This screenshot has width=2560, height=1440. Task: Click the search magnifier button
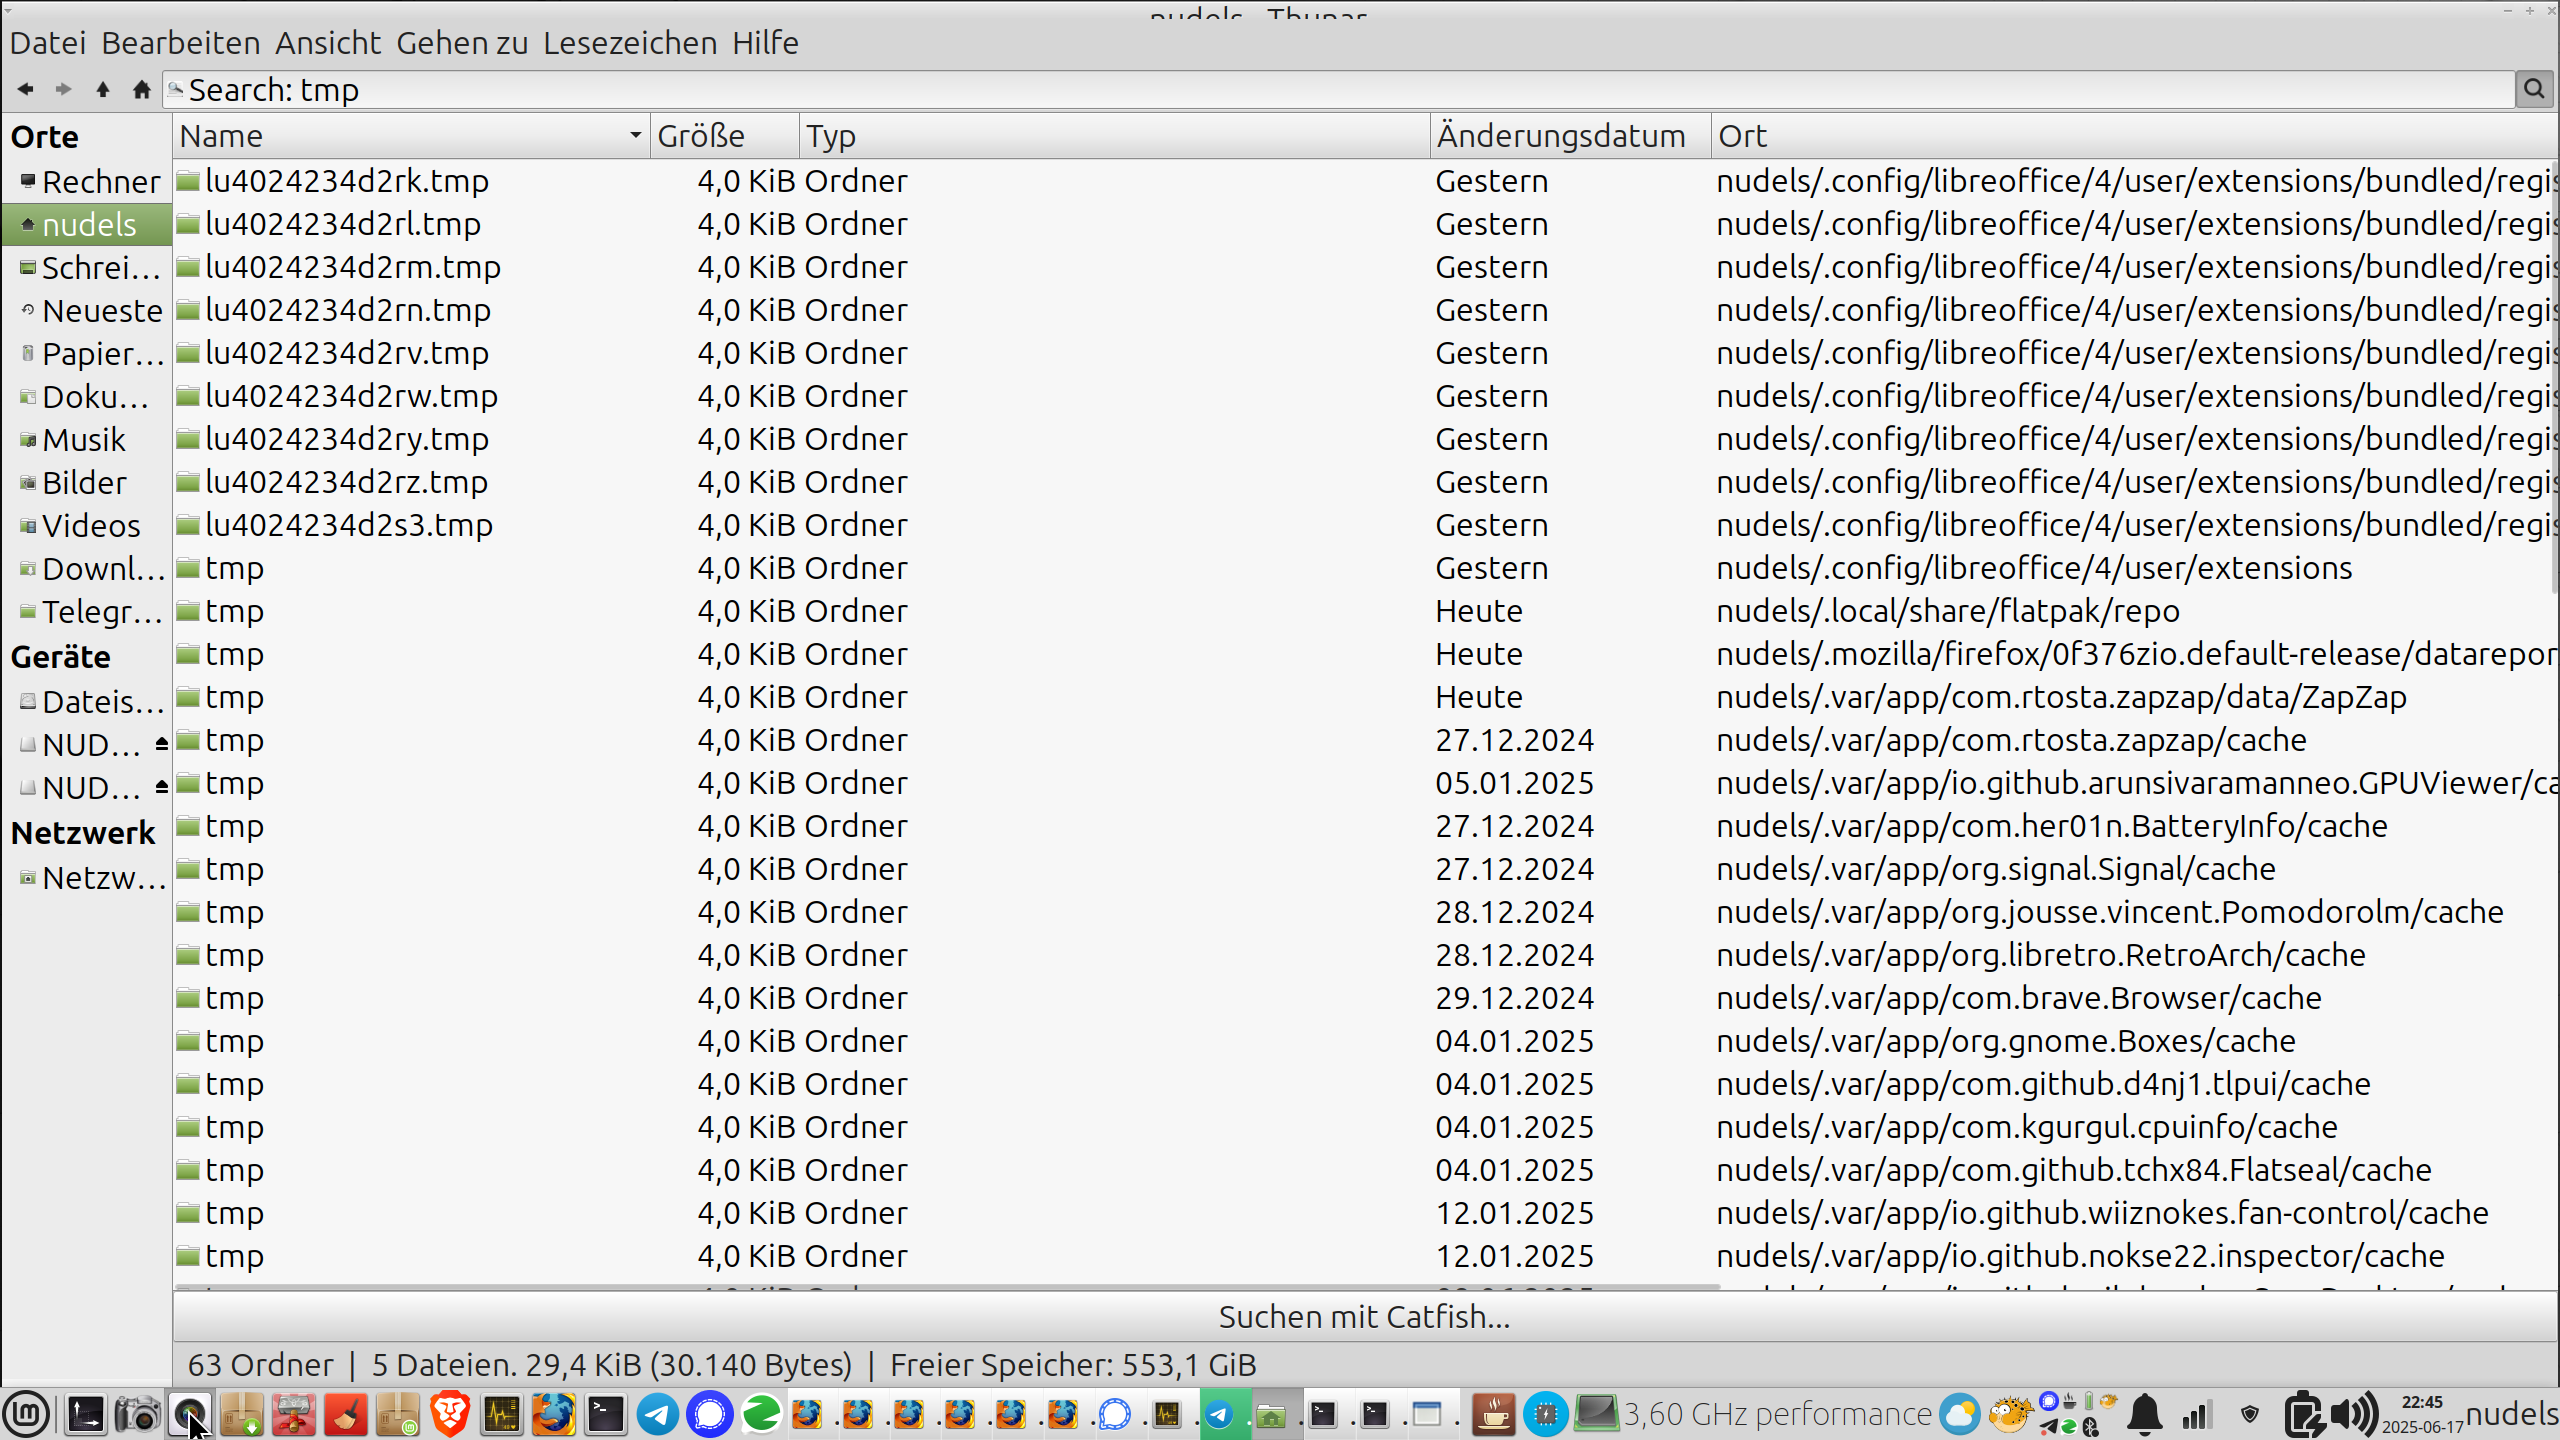(2533, 90)
